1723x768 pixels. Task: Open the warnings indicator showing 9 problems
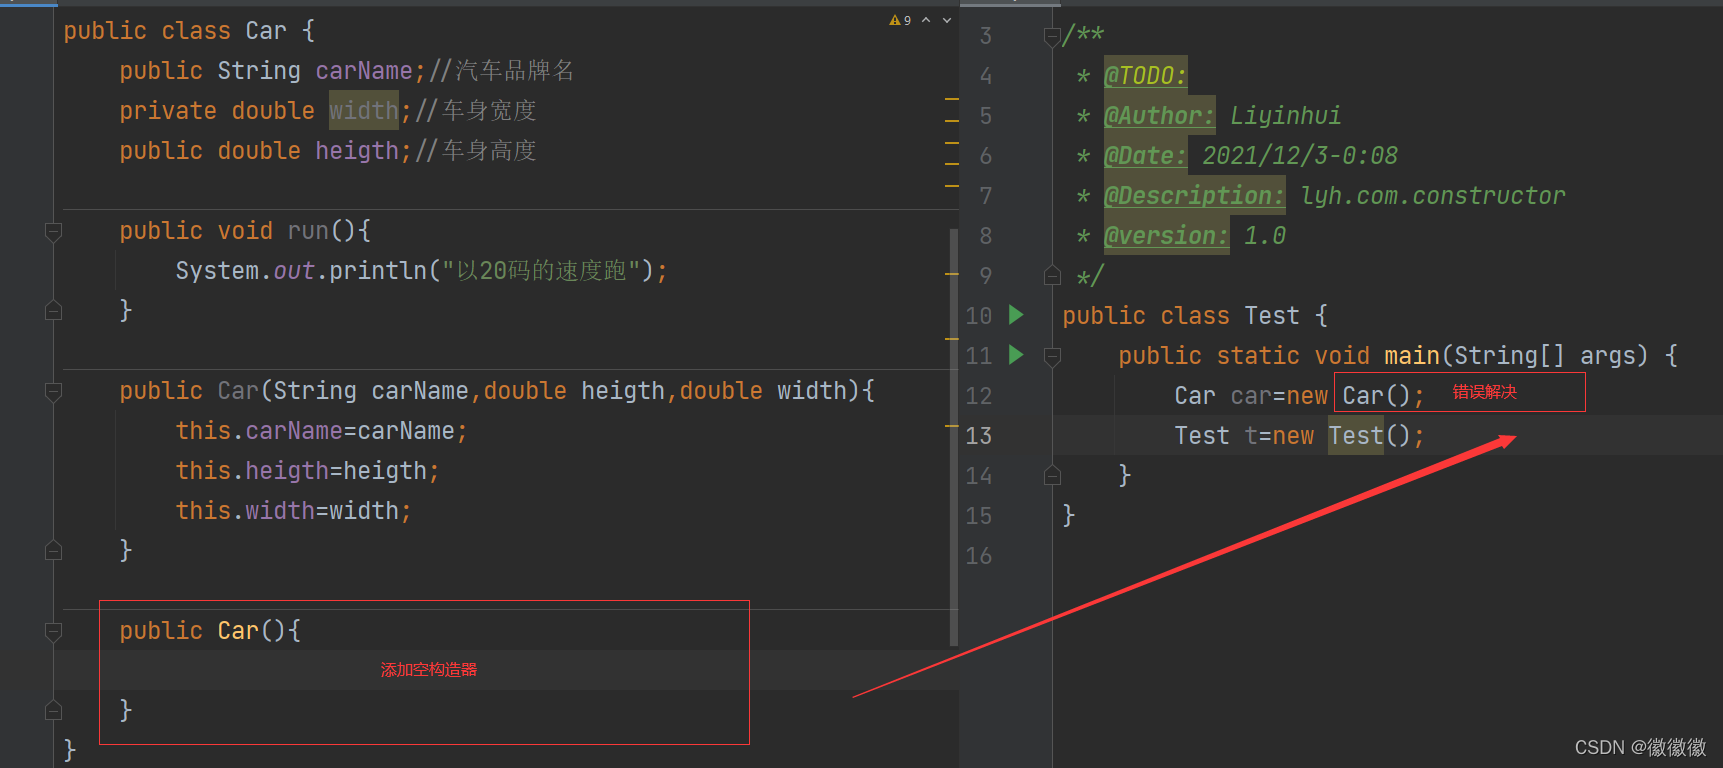click(900, 20)
